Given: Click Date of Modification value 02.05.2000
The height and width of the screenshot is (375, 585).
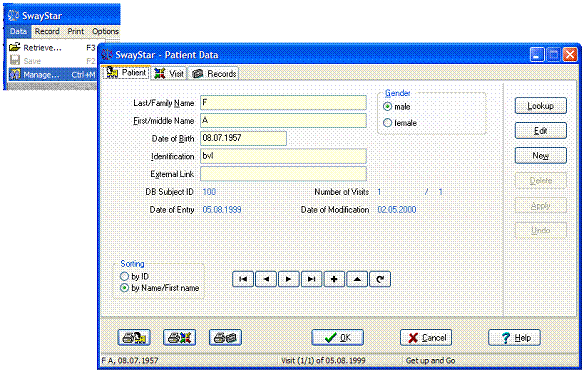Looking at the screenshot, I should click(397, 210).
